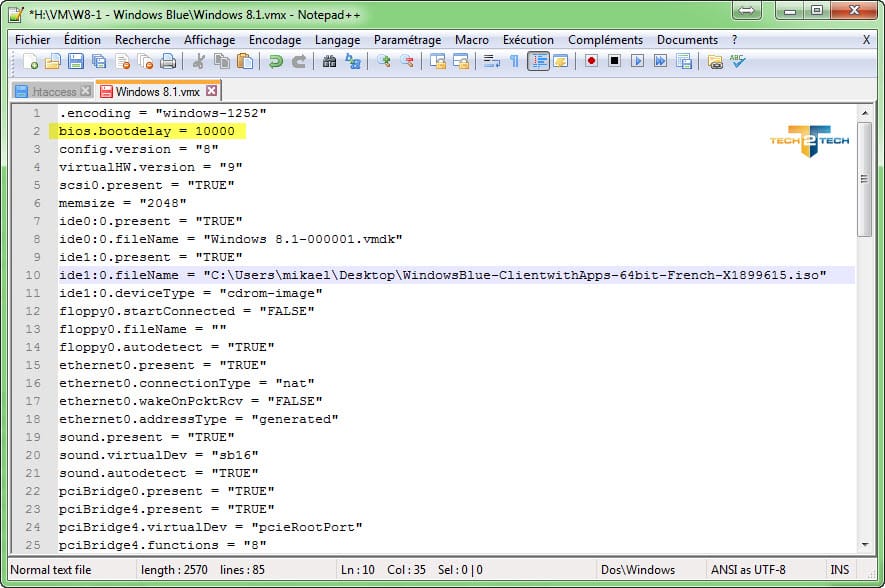The height and width of the screenshot is (588, 885).
Task: Click the Print icon in toolbar
Action: pos(168,62)
